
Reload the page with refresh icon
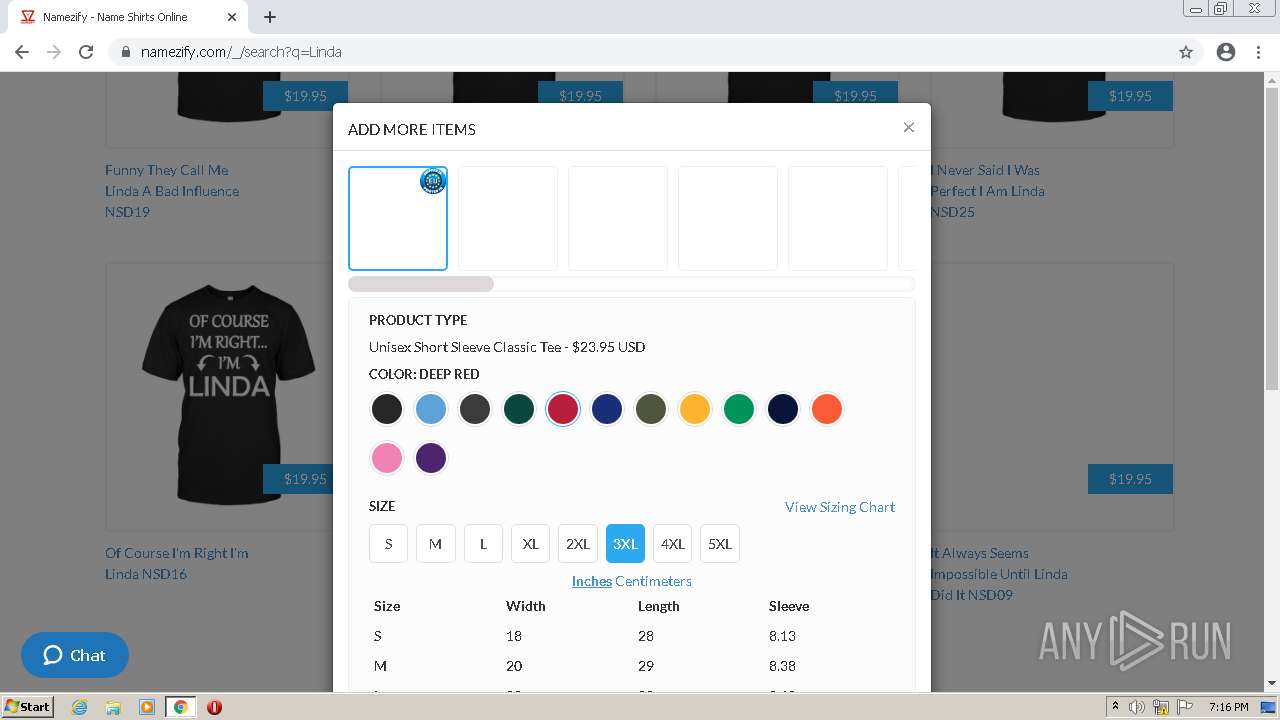(86, 52)
